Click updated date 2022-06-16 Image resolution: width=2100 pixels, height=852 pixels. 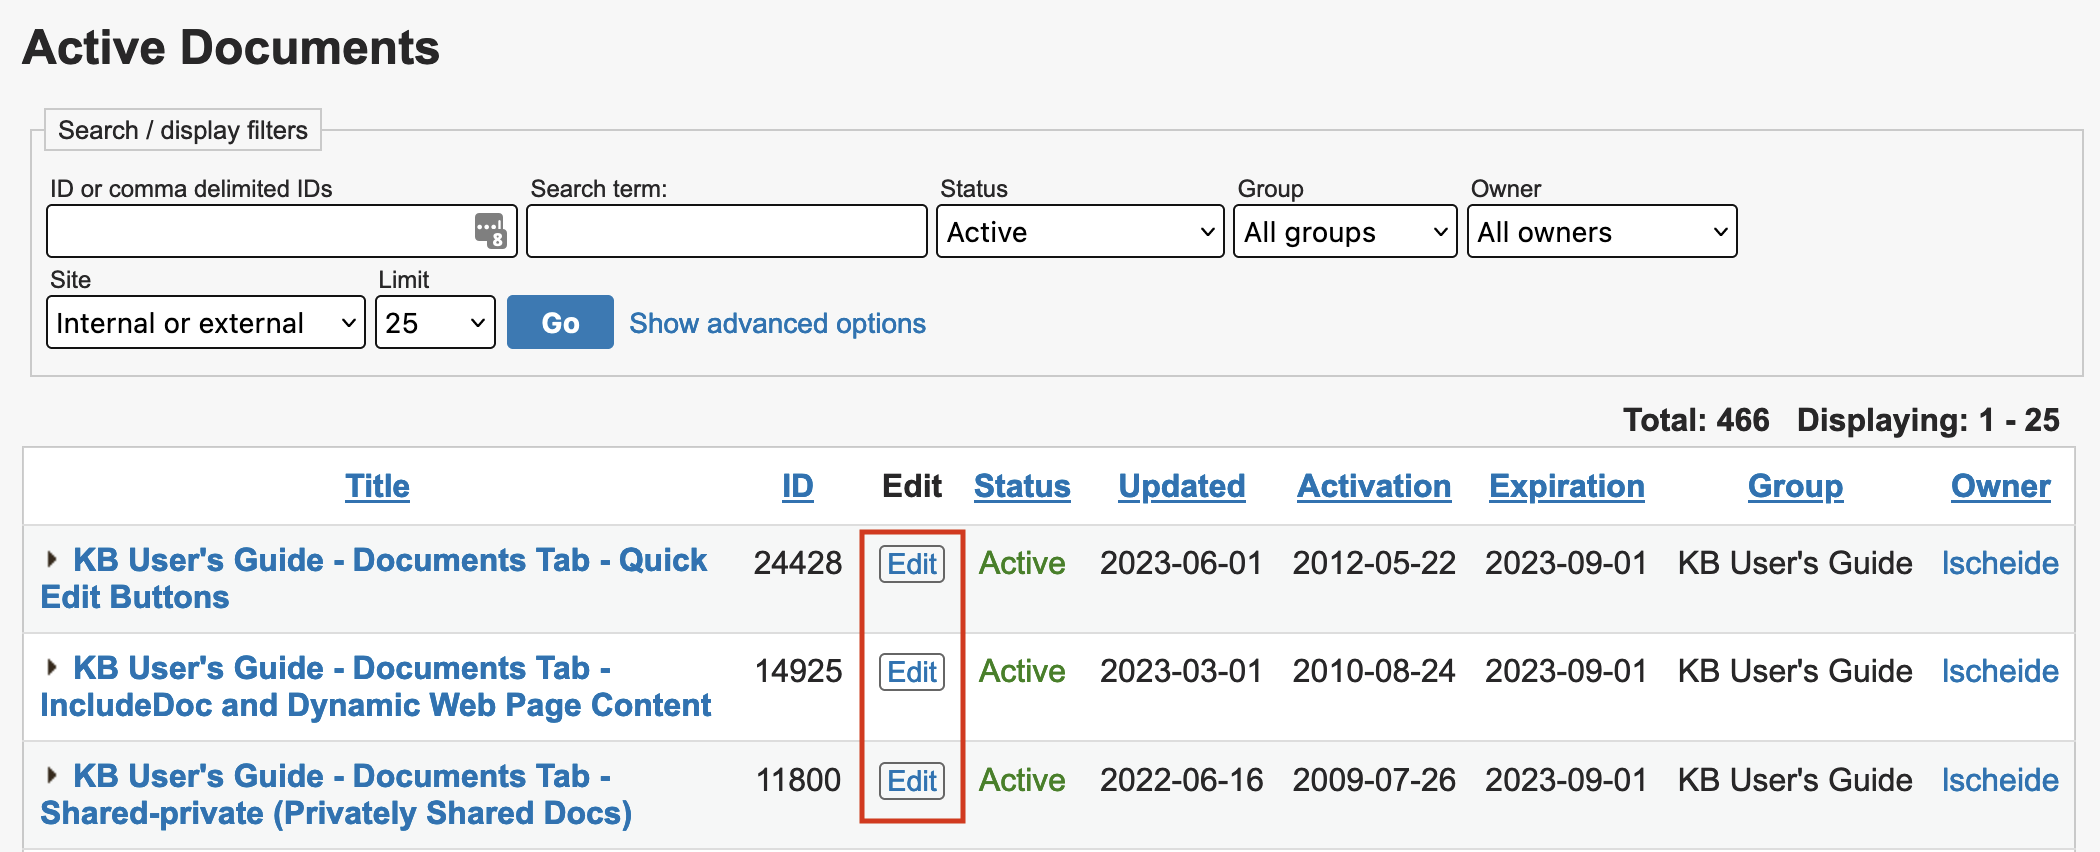(x=1181, y=780)
